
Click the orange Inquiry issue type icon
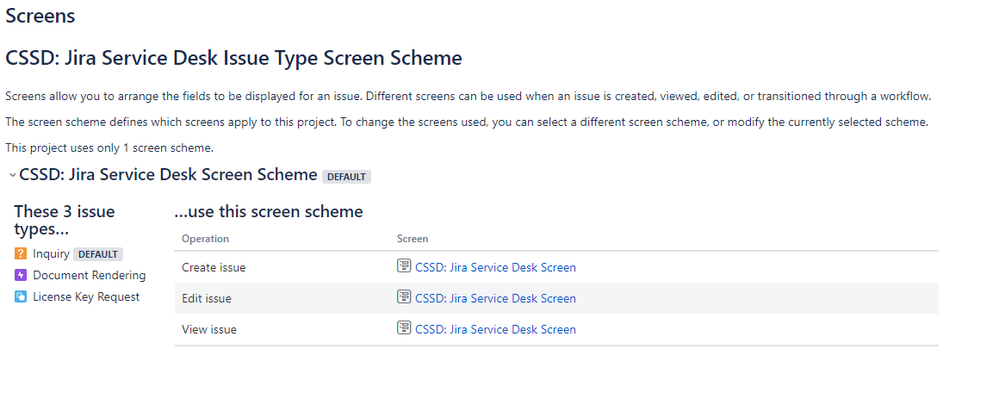[20, 254]
